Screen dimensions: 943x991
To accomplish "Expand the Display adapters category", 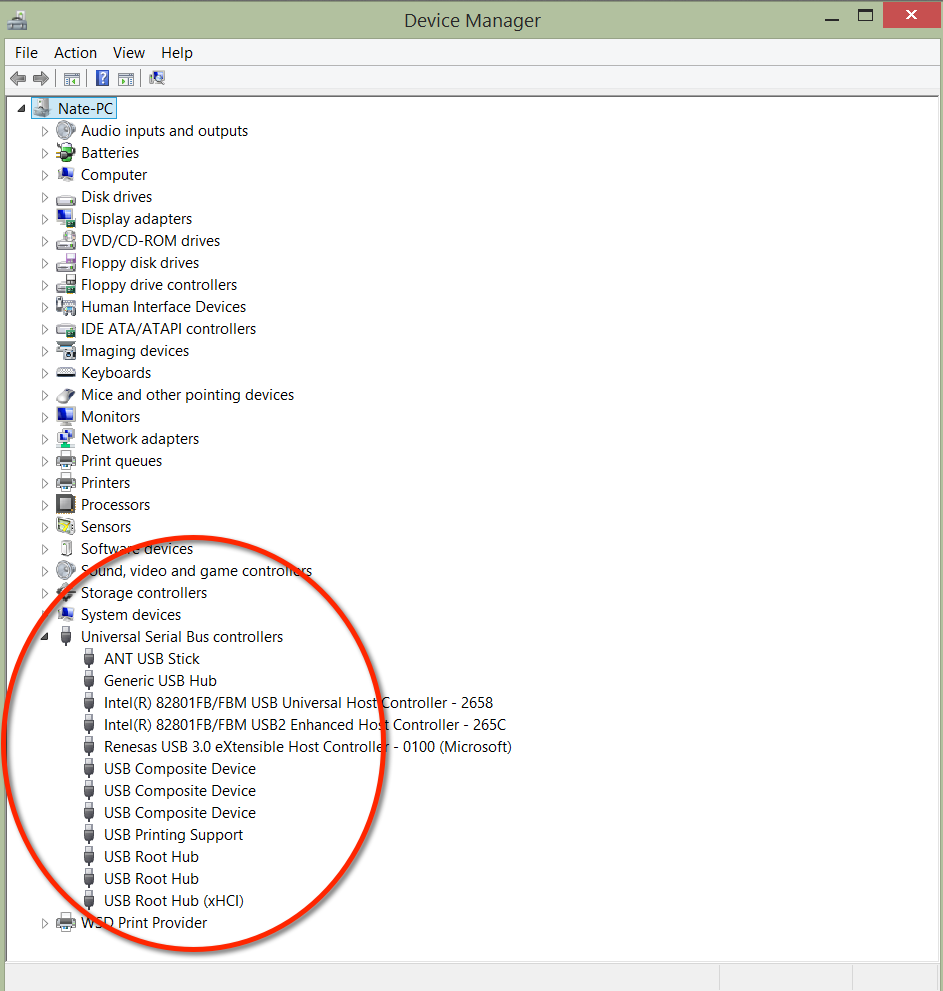I will [x=45, y=219].
